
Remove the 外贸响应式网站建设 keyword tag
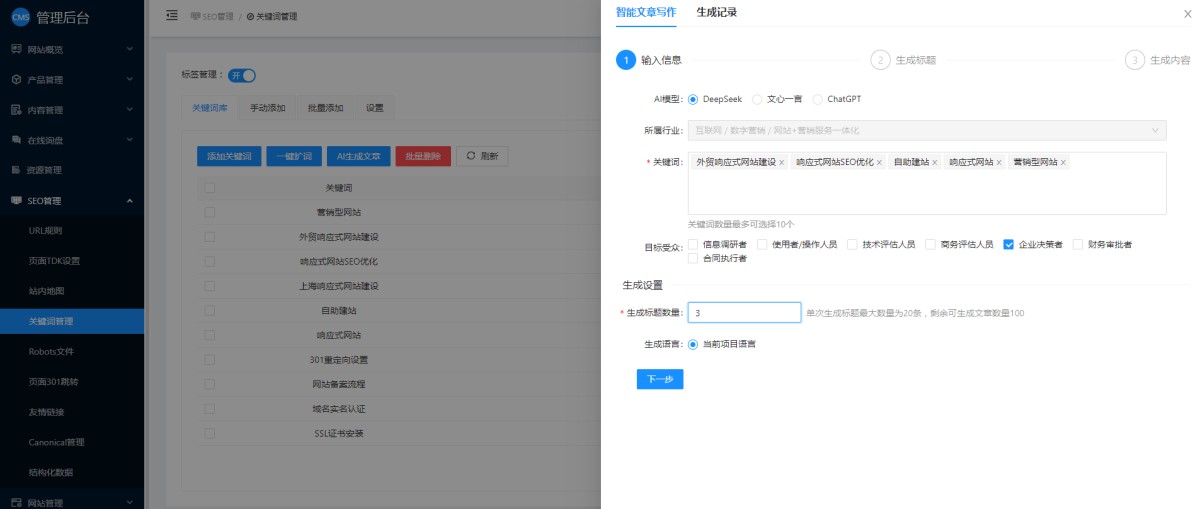click(x=781, y=162)
